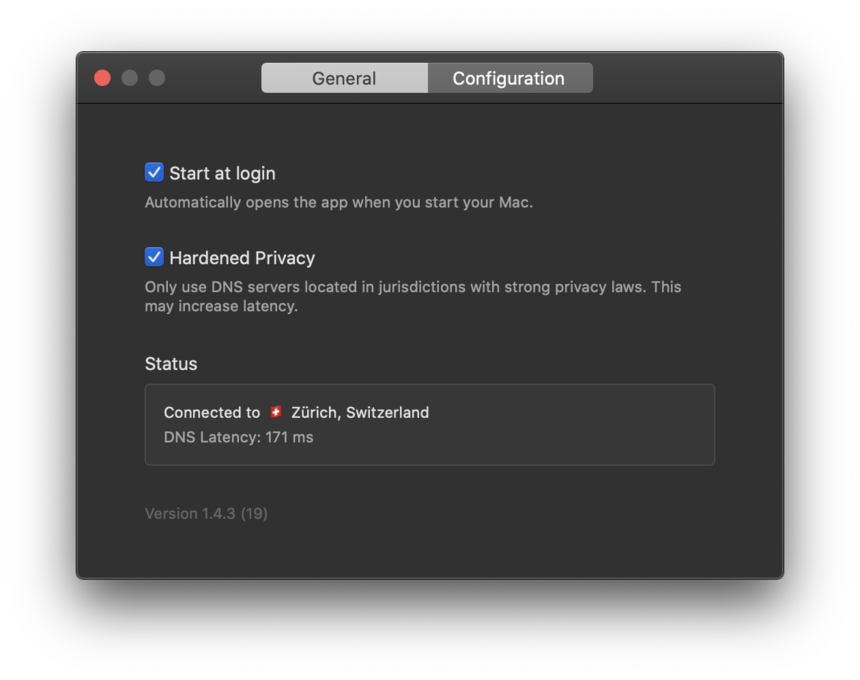Switch to the Configuration tab
This screenshot has height=680, width=860.
tap(509, 77)
